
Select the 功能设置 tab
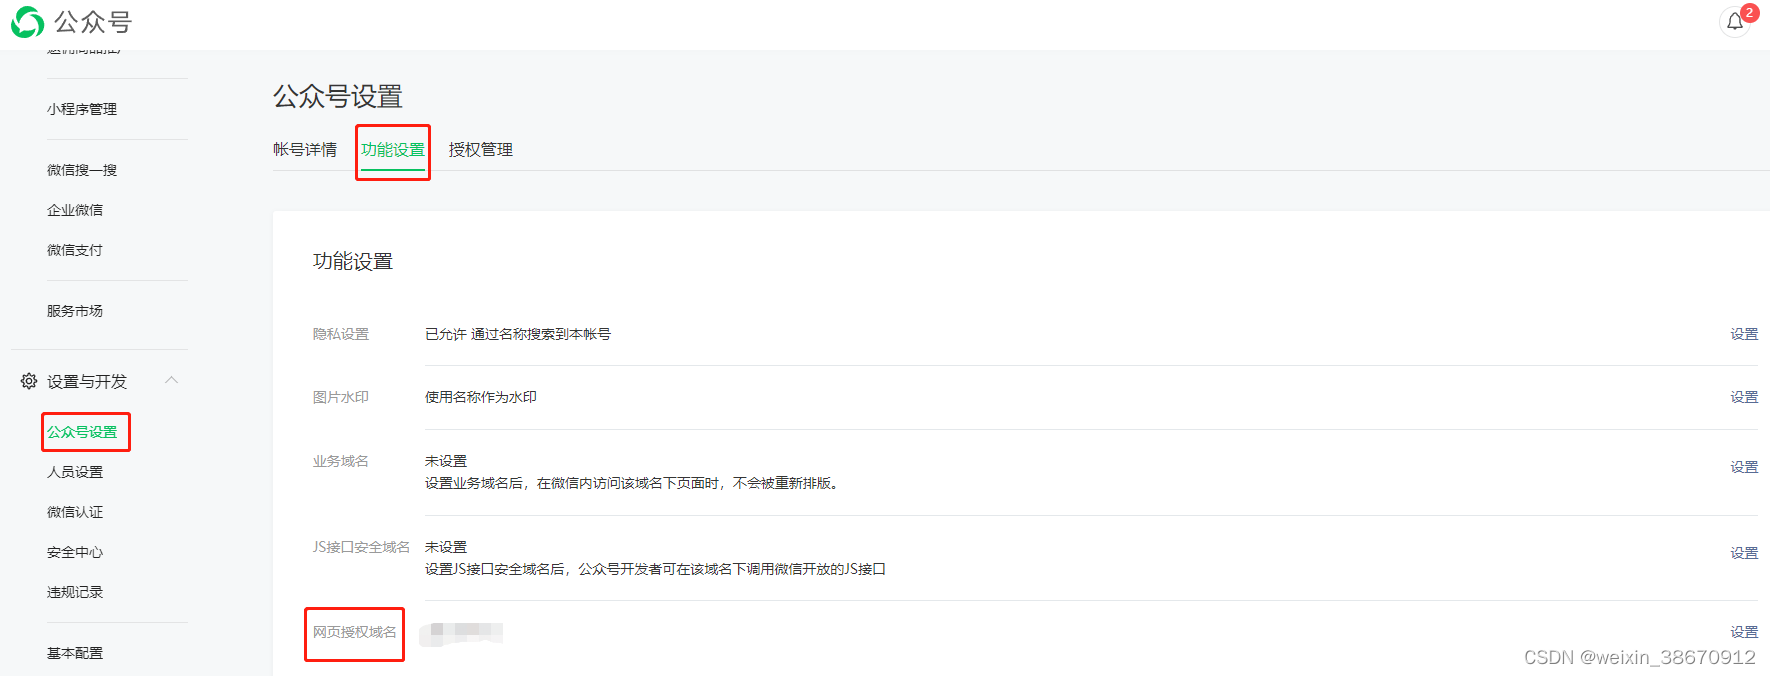coord(393,150)
